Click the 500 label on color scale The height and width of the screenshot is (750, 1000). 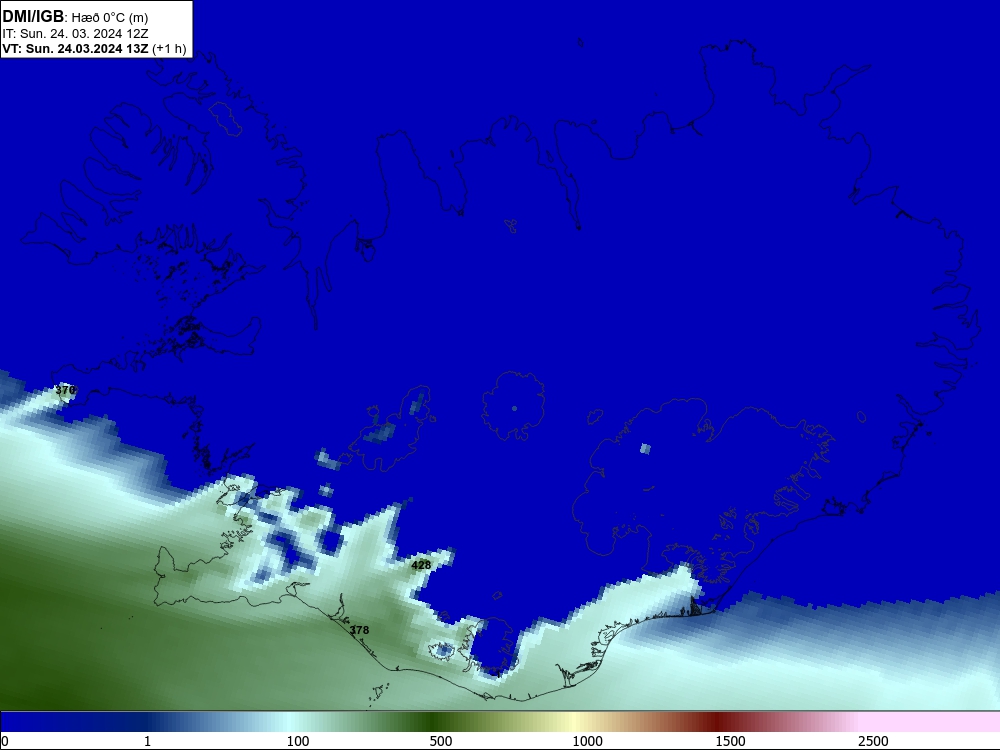[441, 741]
